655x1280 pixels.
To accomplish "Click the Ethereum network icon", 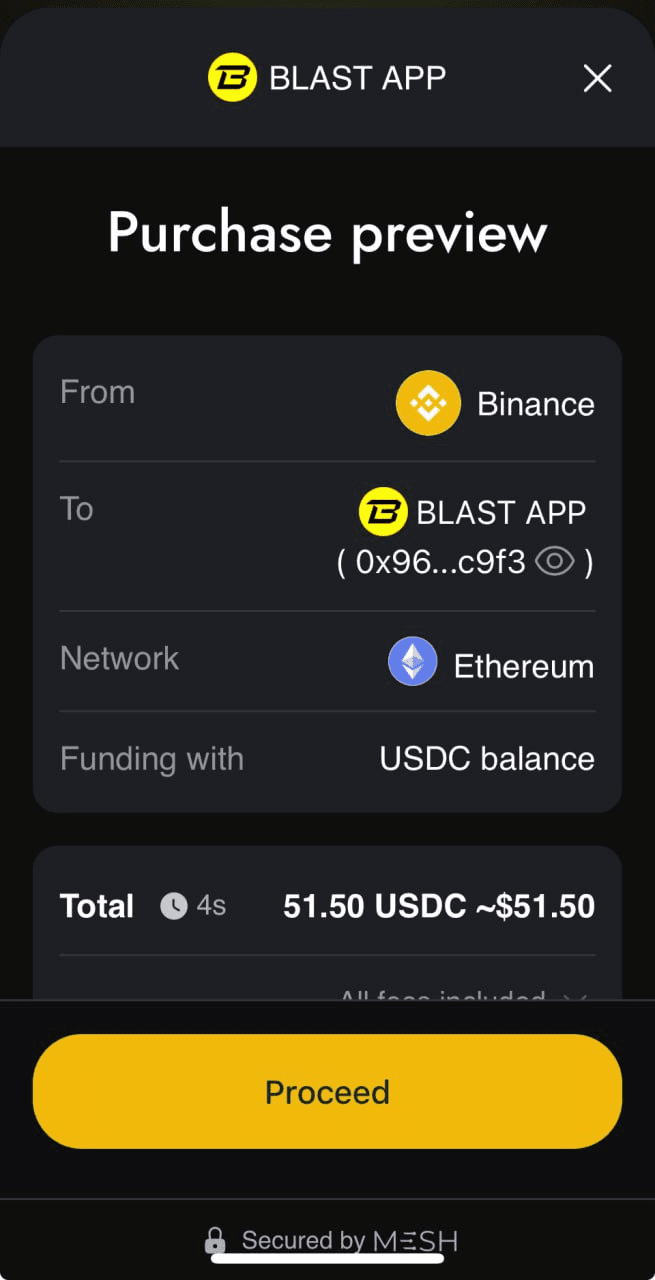I will (x=413, y=661).
